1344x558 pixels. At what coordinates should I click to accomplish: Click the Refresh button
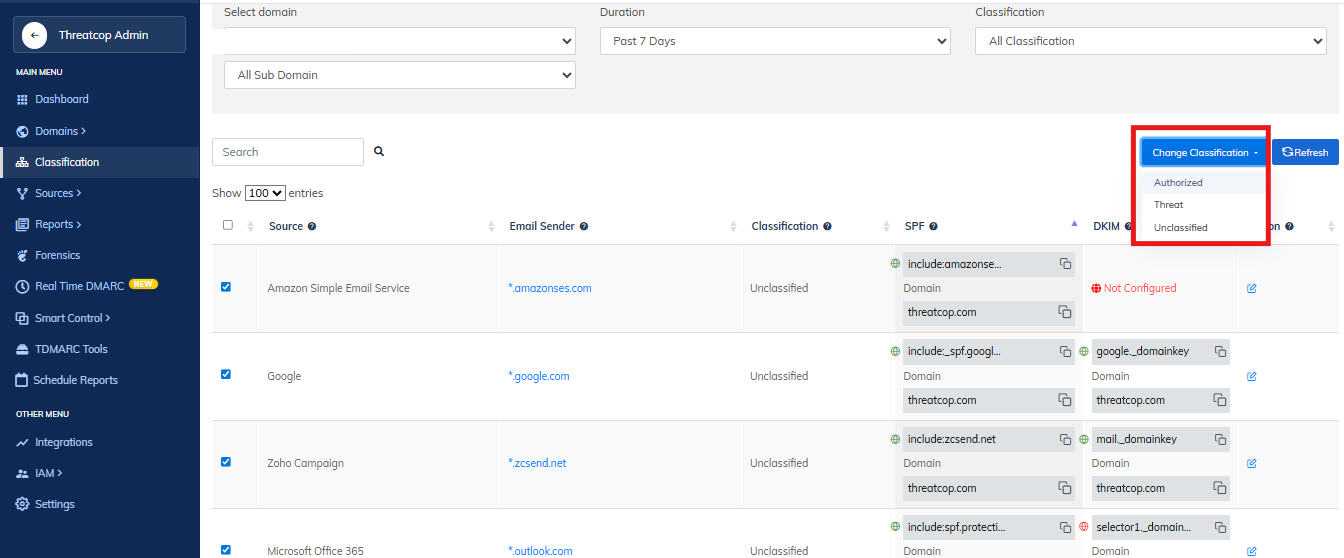(1305, 153)
